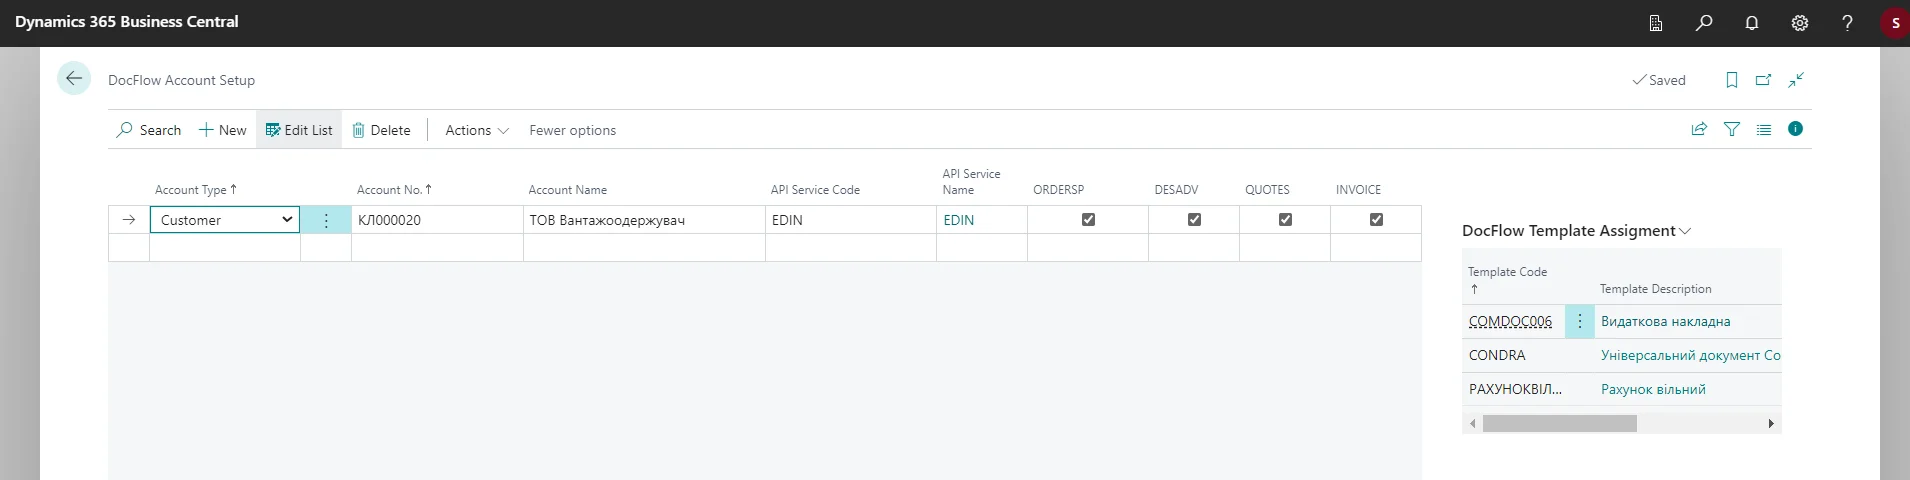Screen dimensions: 1910x480
Task: Open the settings gear menu
Action: click(x=1800, y=23)
